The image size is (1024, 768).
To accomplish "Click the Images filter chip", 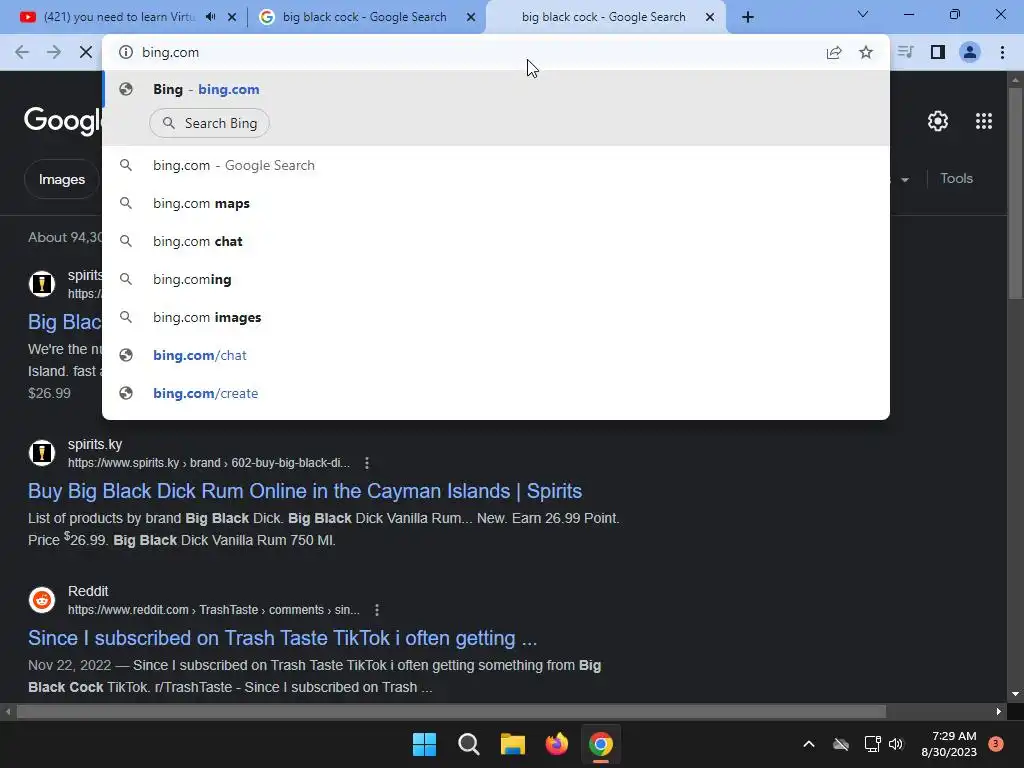I will (61, 179).
